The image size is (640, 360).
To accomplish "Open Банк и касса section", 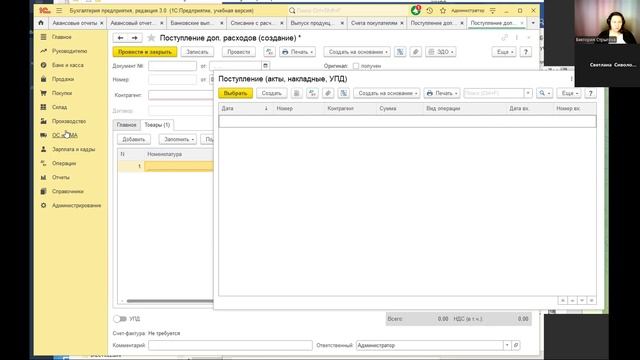I will [x=68, y=65].
